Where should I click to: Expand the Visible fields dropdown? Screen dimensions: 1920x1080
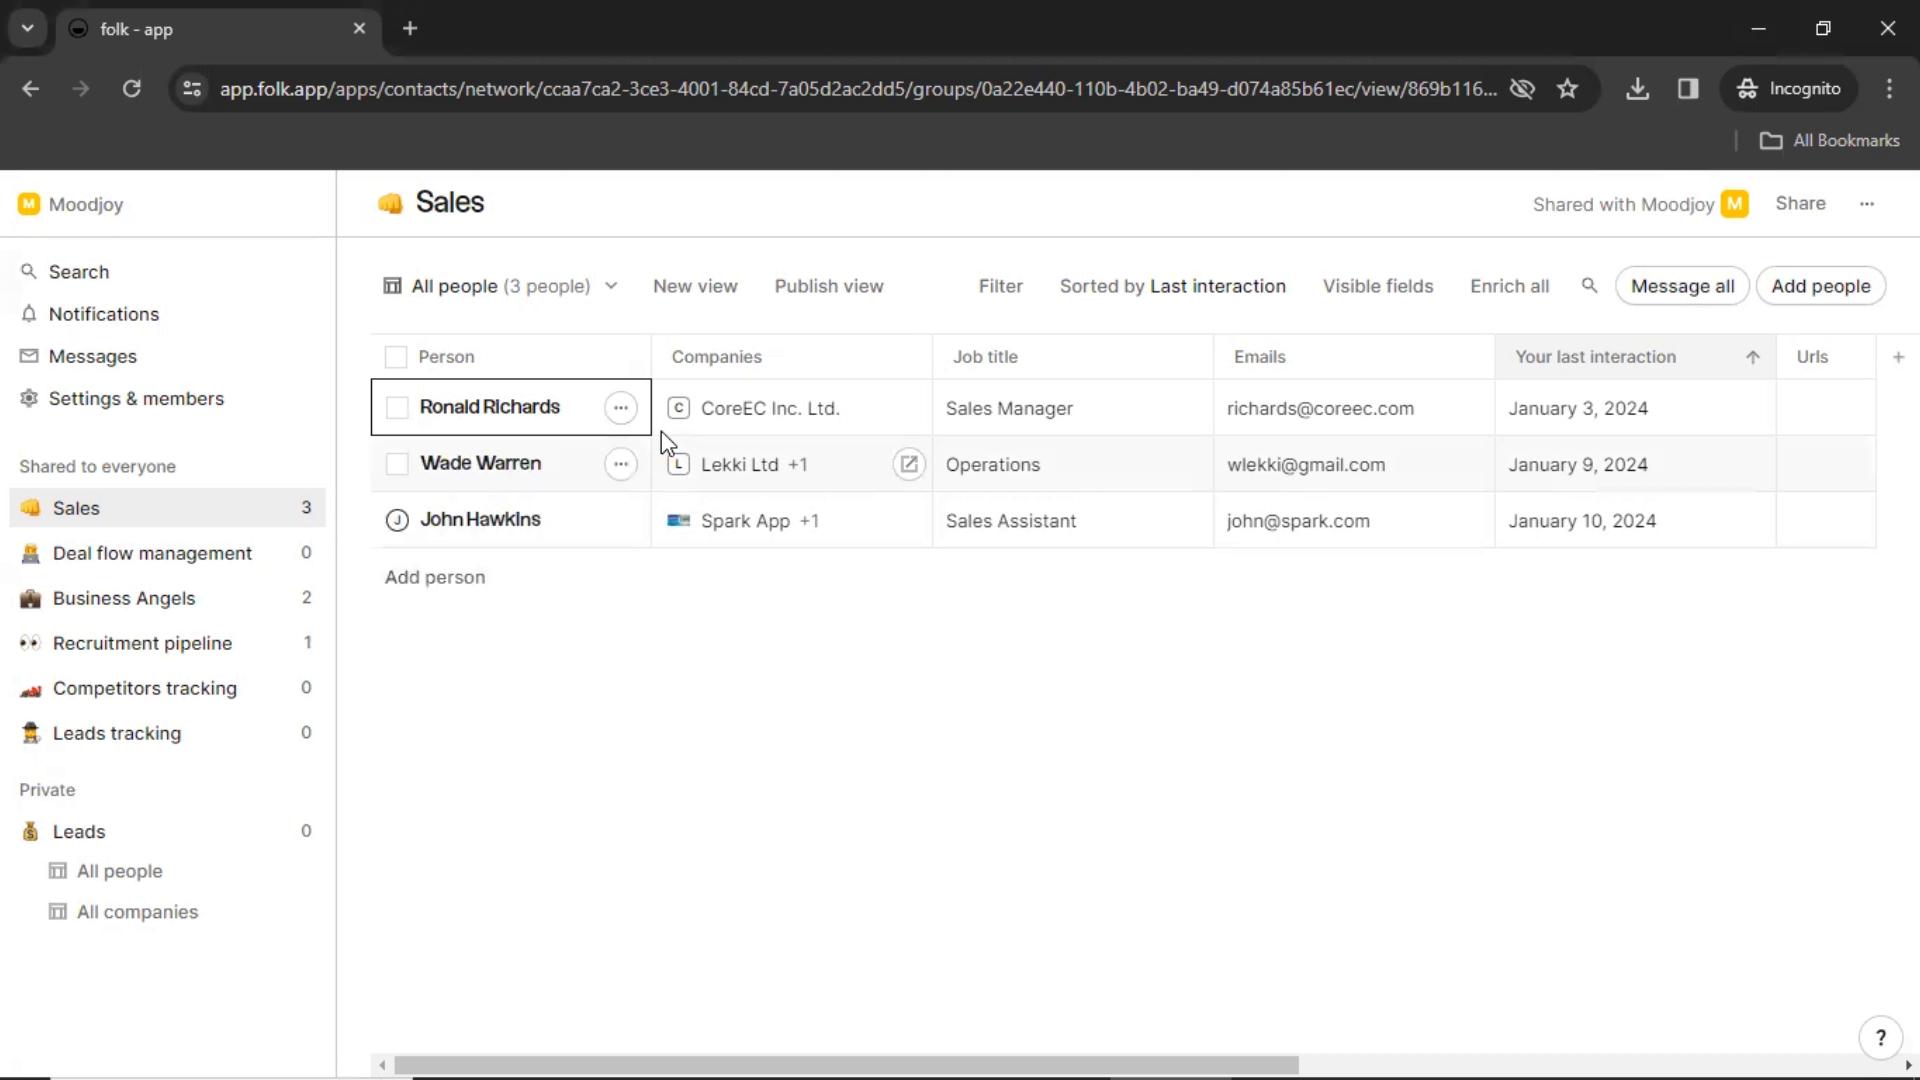pos(1377,285)
